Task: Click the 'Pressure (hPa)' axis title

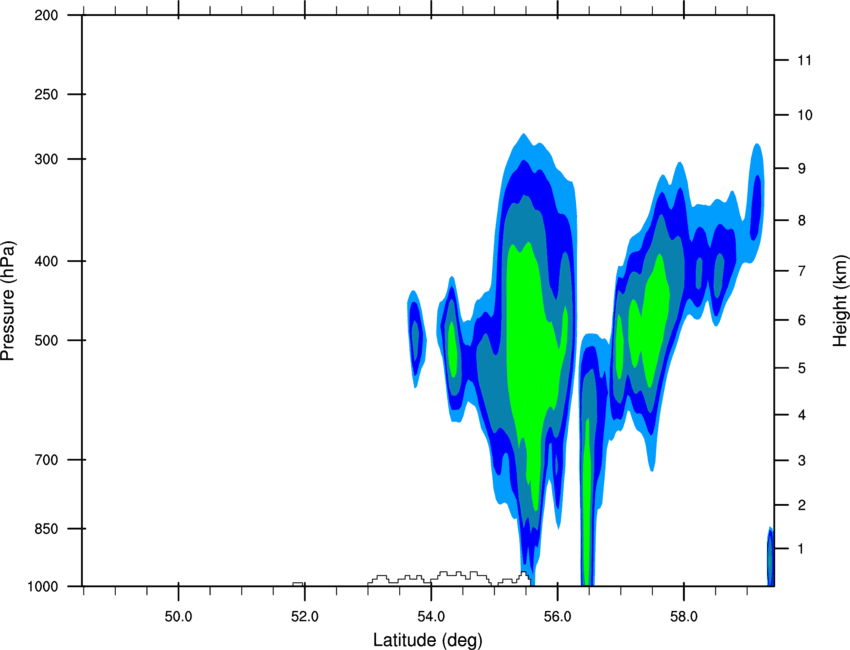Action: click(8, 301)
